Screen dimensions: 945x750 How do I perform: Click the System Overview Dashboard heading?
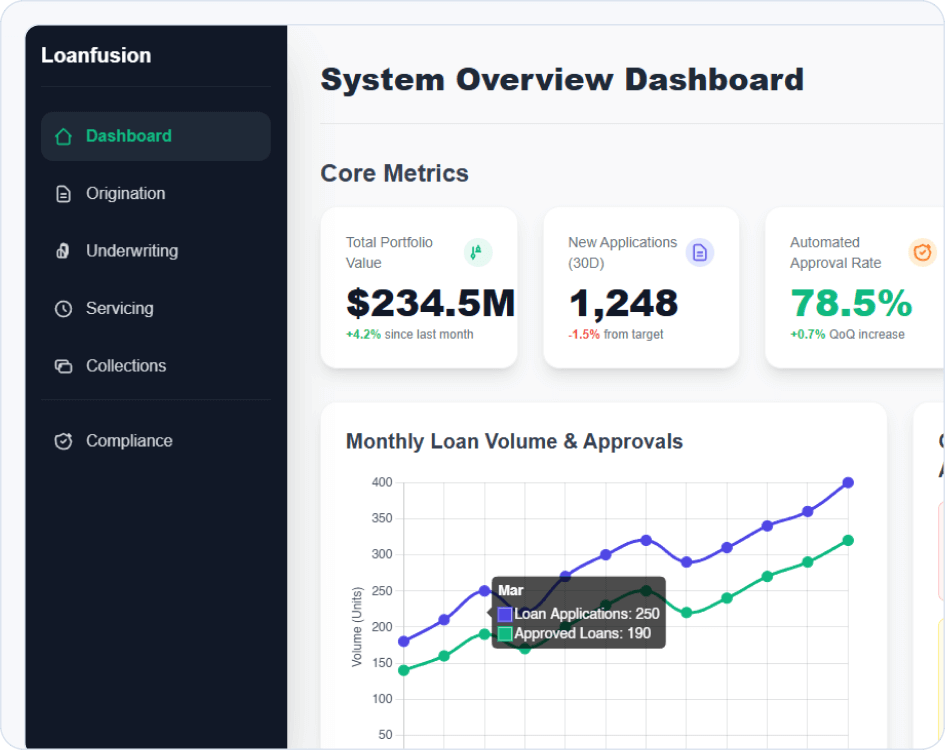[x=562, y=79]
